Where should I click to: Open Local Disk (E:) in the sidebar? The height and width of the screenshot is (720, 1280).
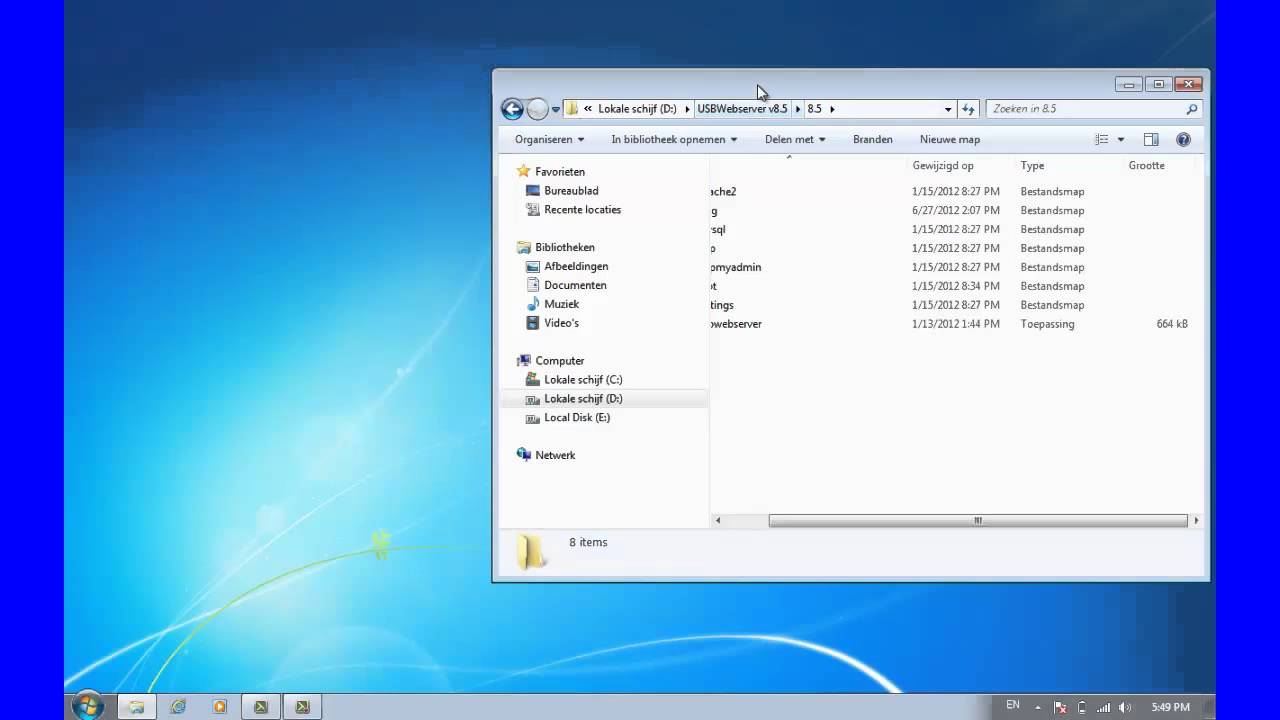pyautogui.click(x=577, y=418)
